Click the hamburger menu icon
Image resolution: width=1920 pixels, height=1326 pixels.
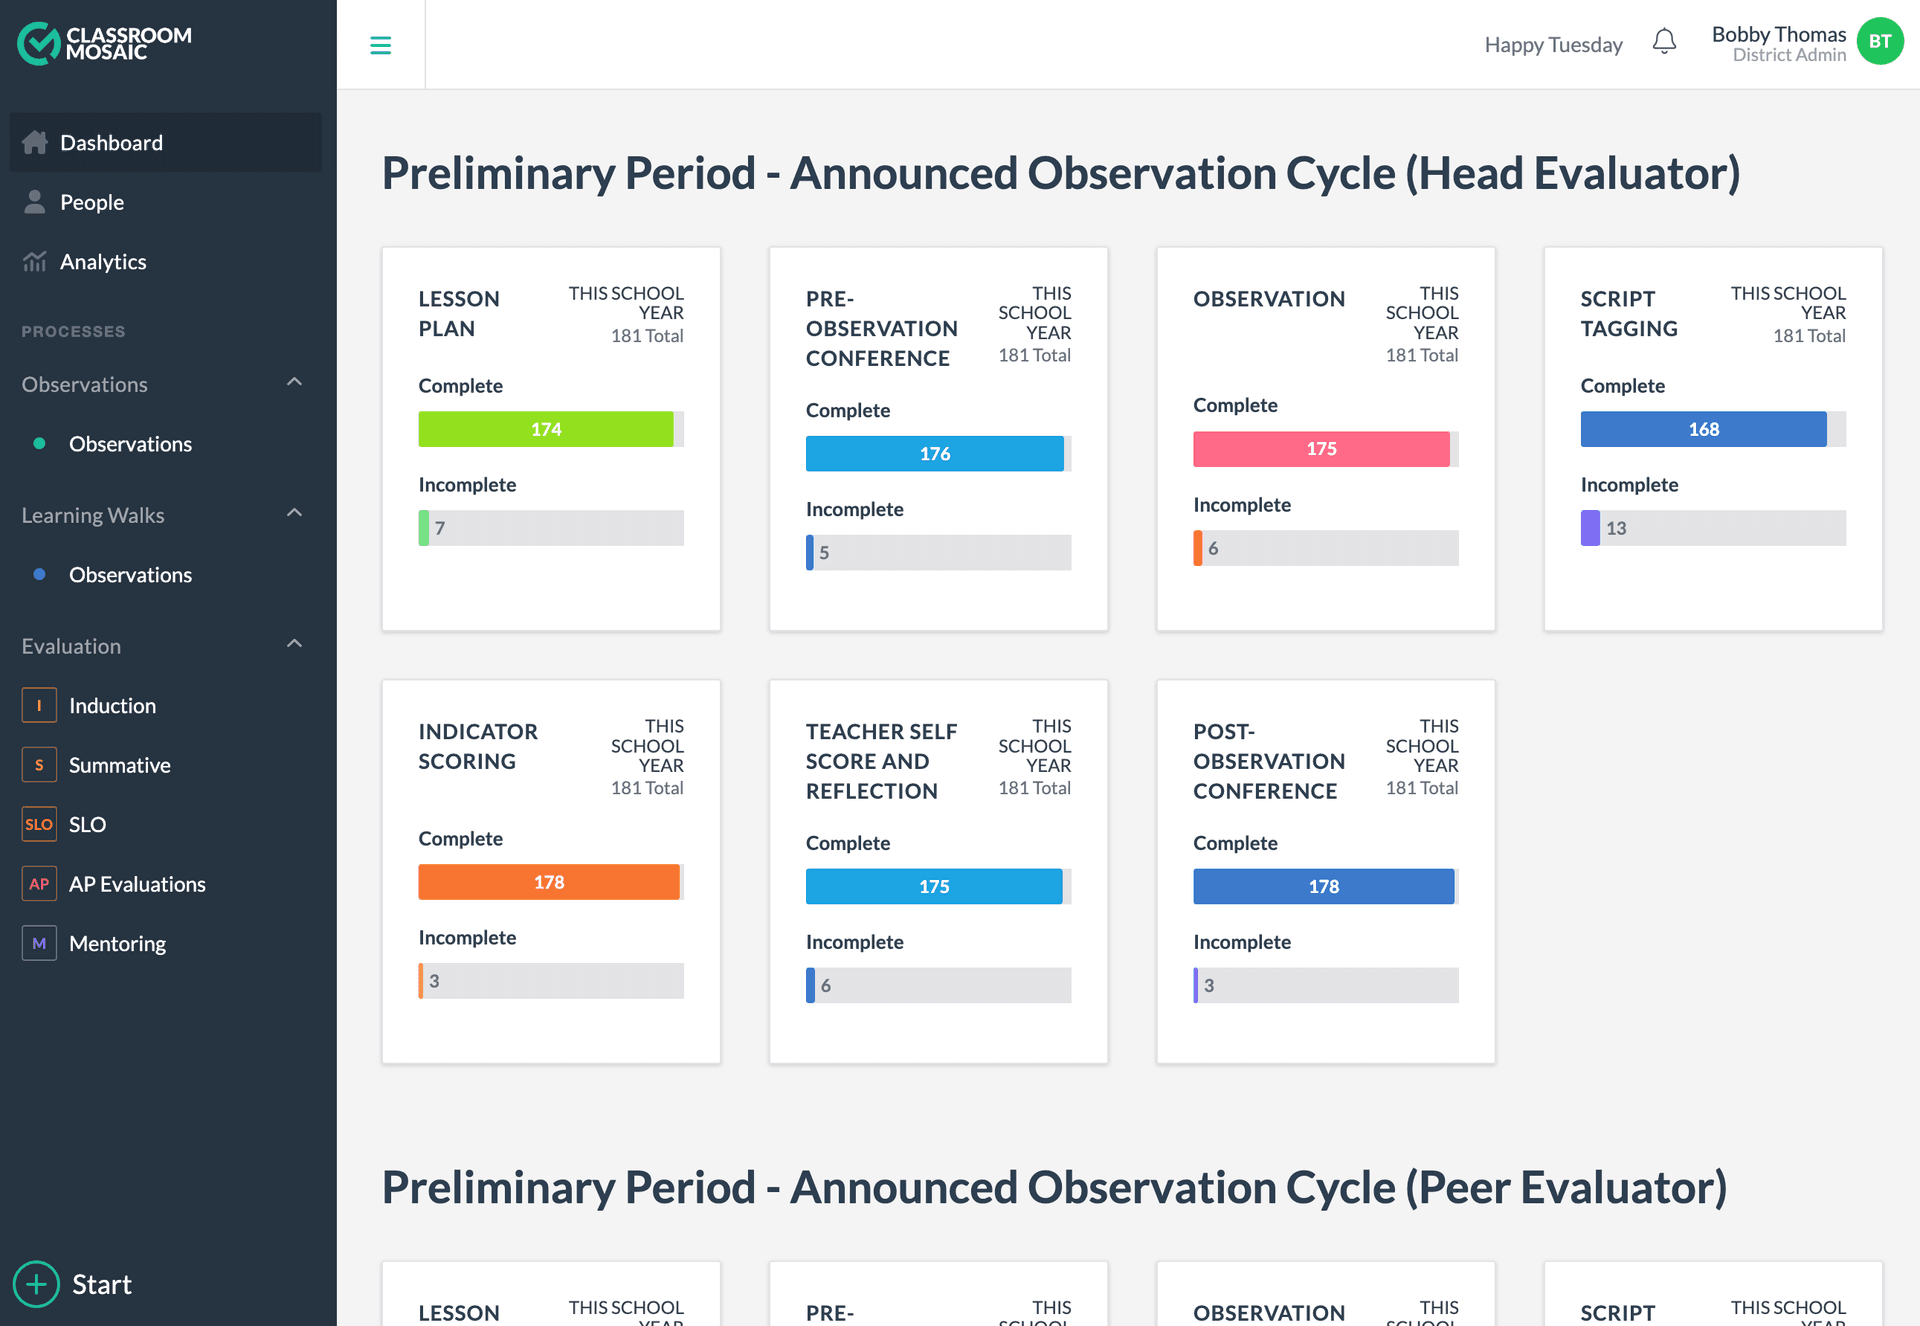(380, 45)
